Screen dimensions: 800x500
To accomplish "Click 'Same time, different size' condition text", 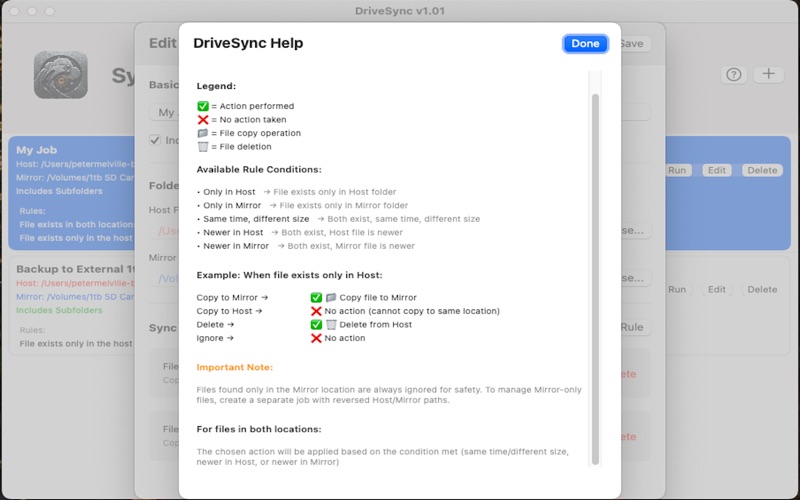I will (x=256, y=219).
